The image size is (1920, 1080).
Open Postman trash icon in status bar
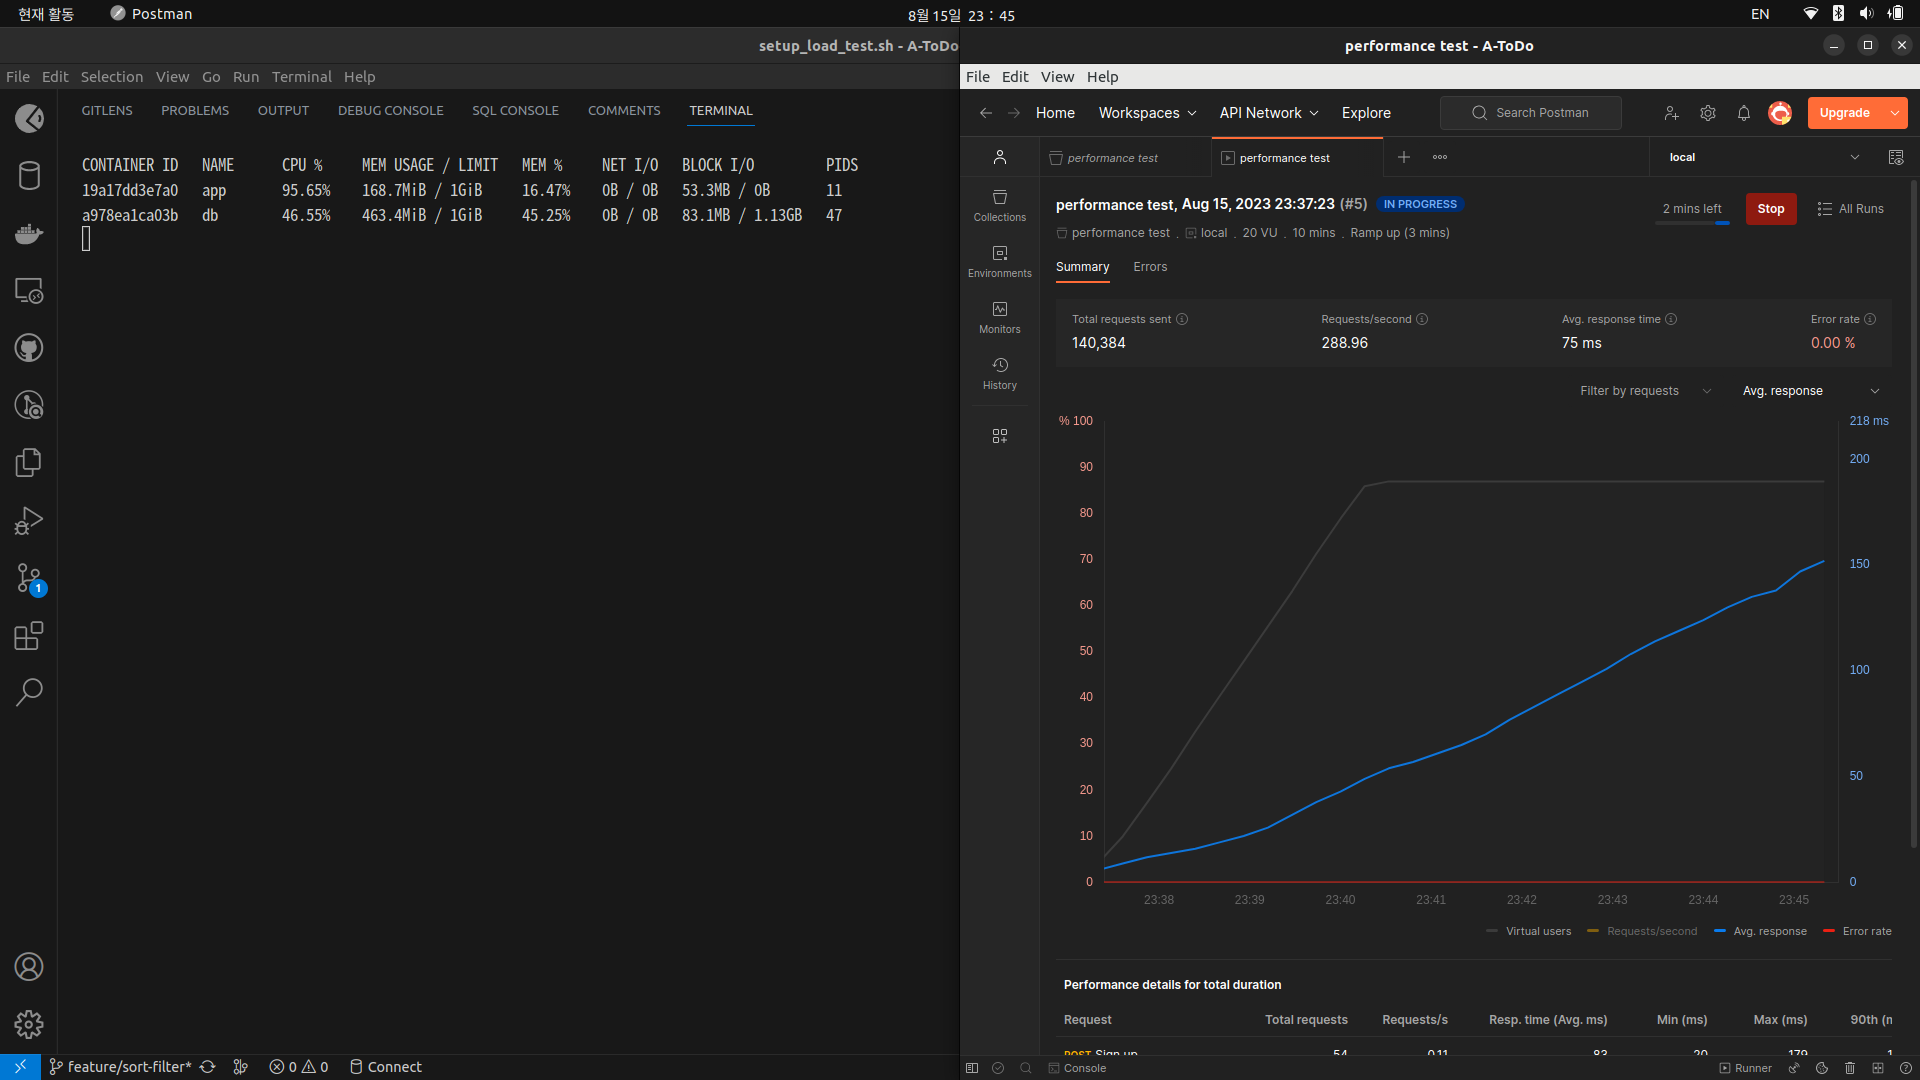(x=1850, y=1068)
